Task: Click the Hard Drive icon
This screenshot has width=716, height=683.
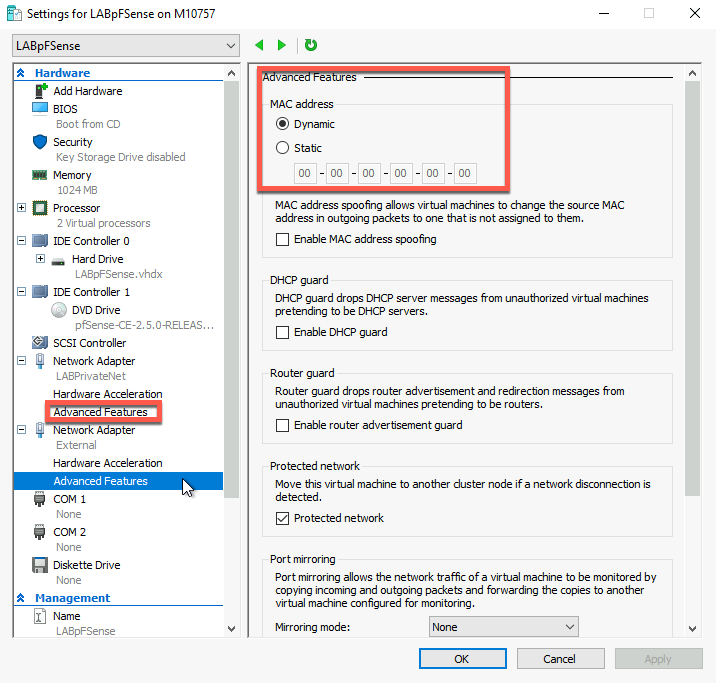Action: coord(58,262)
